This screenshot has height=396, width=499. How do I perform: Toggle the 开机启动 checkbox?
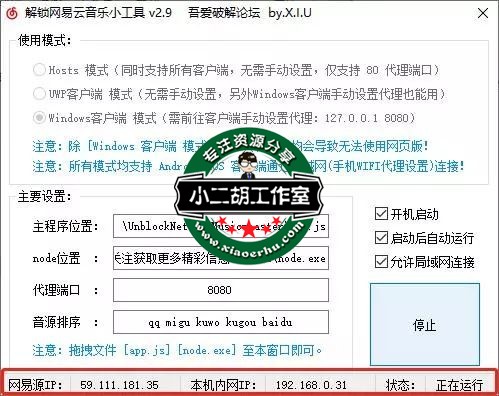(381, 214)
